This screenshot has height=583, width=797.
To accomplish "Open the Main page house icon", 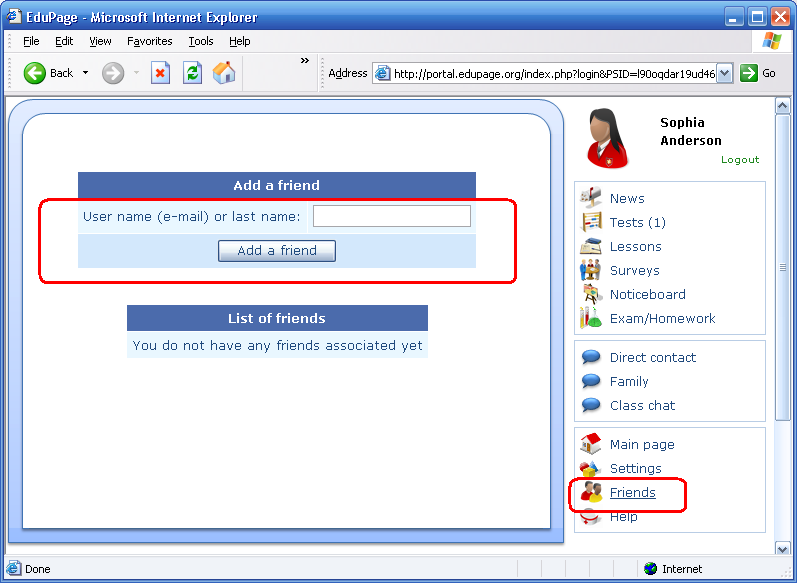I will click(x=591, y=444).
